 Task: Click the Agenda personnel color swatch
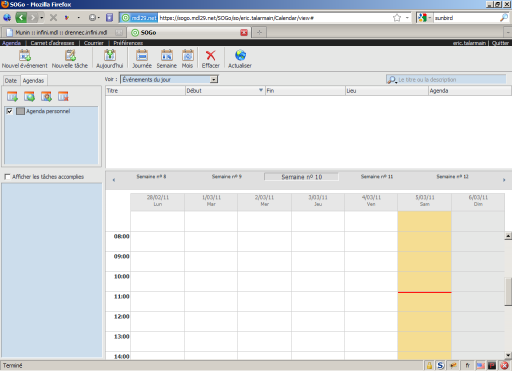(20, 111)
